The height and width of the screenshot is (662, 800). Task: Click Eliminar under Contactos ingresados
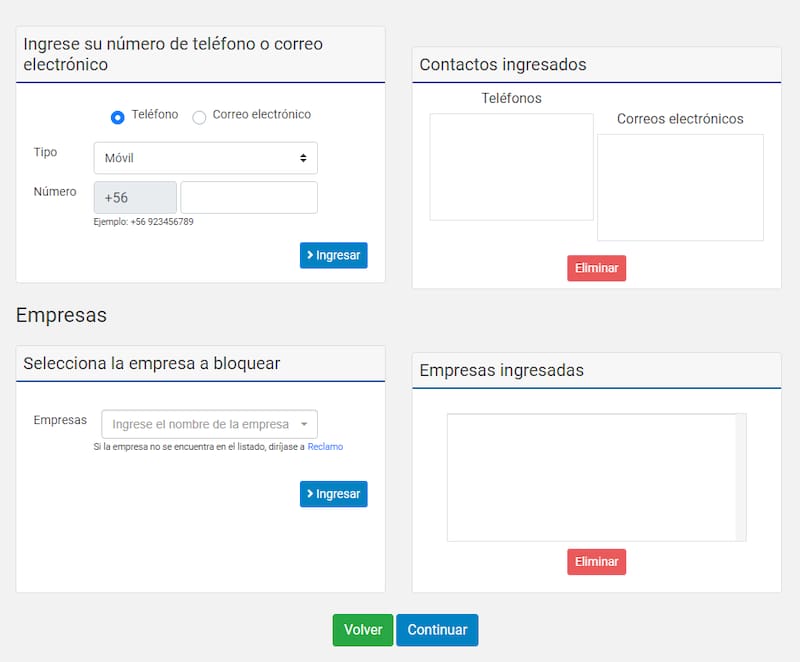597,268
